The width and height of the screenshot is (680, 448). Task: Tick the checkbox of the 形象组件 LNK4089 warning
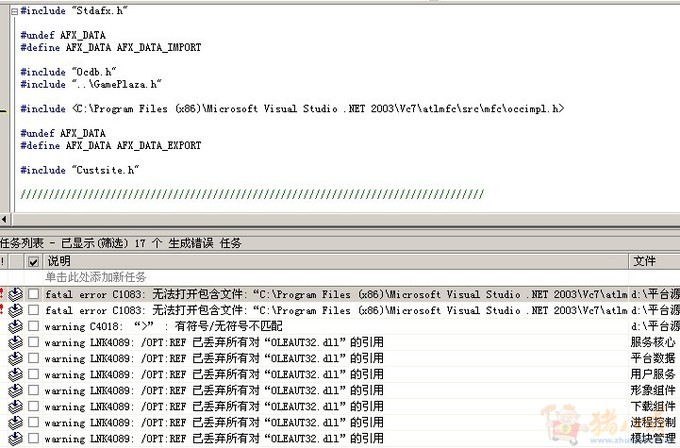(33, 390)
